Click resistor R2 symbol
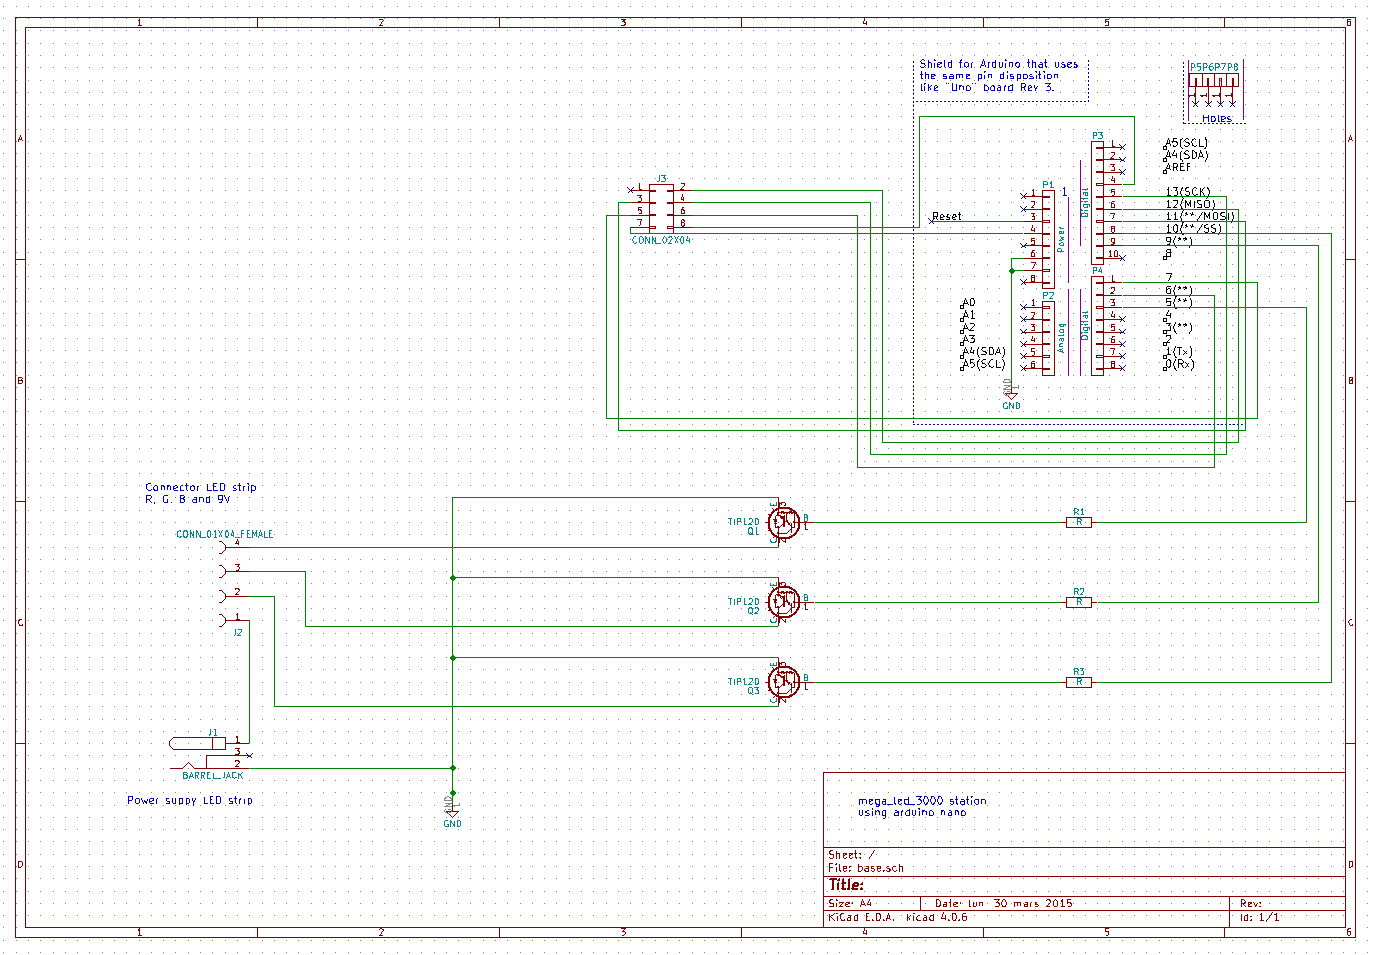1375x955 pixels. pyautogui.click(x=1079, y=602)
